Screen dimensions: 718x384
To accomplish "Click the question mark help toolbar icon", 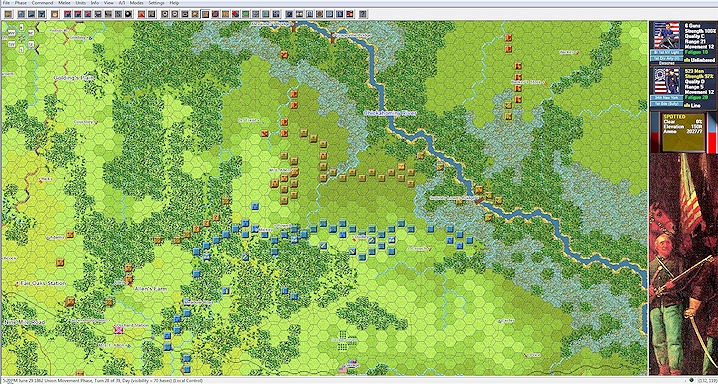I will pos(362,14).
